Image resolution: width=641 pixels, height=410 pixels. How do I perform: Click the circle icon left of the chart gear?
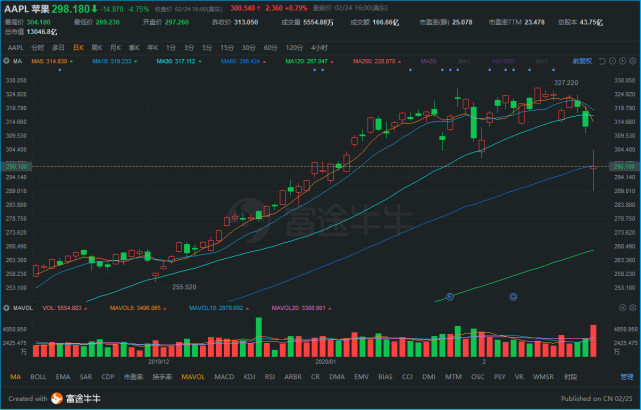[x=623, y=61]
